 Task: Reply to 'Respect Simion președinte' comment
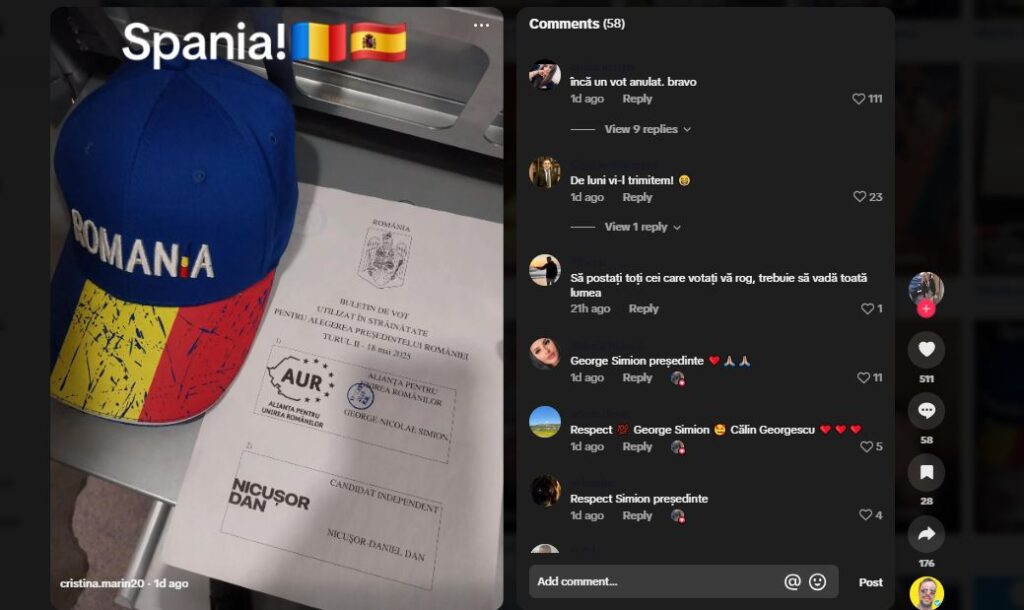point(637,515)
